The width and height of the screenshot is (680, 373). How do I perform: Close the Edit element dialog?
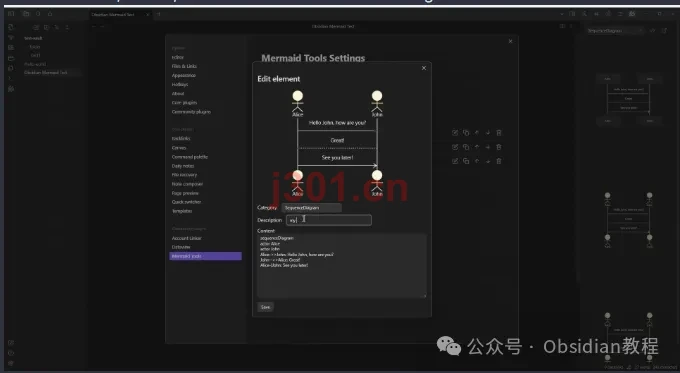click(x=424, y=68)
